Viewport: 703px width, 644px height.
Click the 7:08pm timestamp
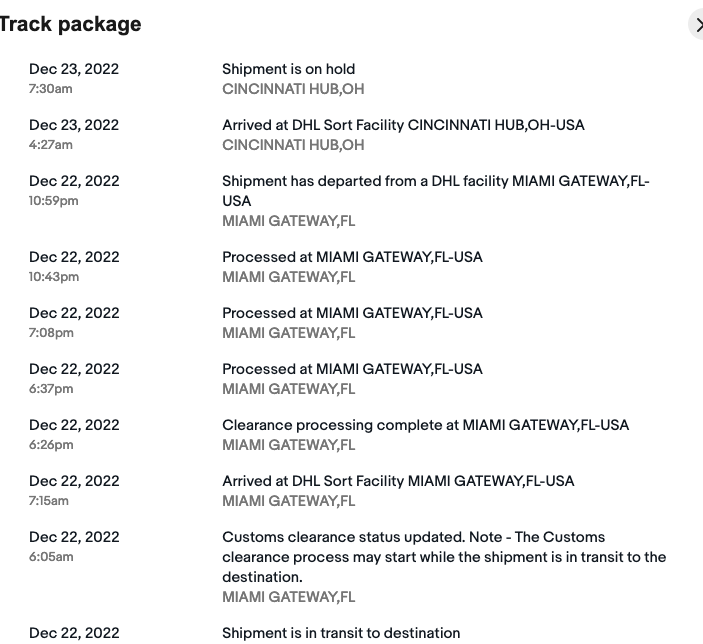[51, 333]
